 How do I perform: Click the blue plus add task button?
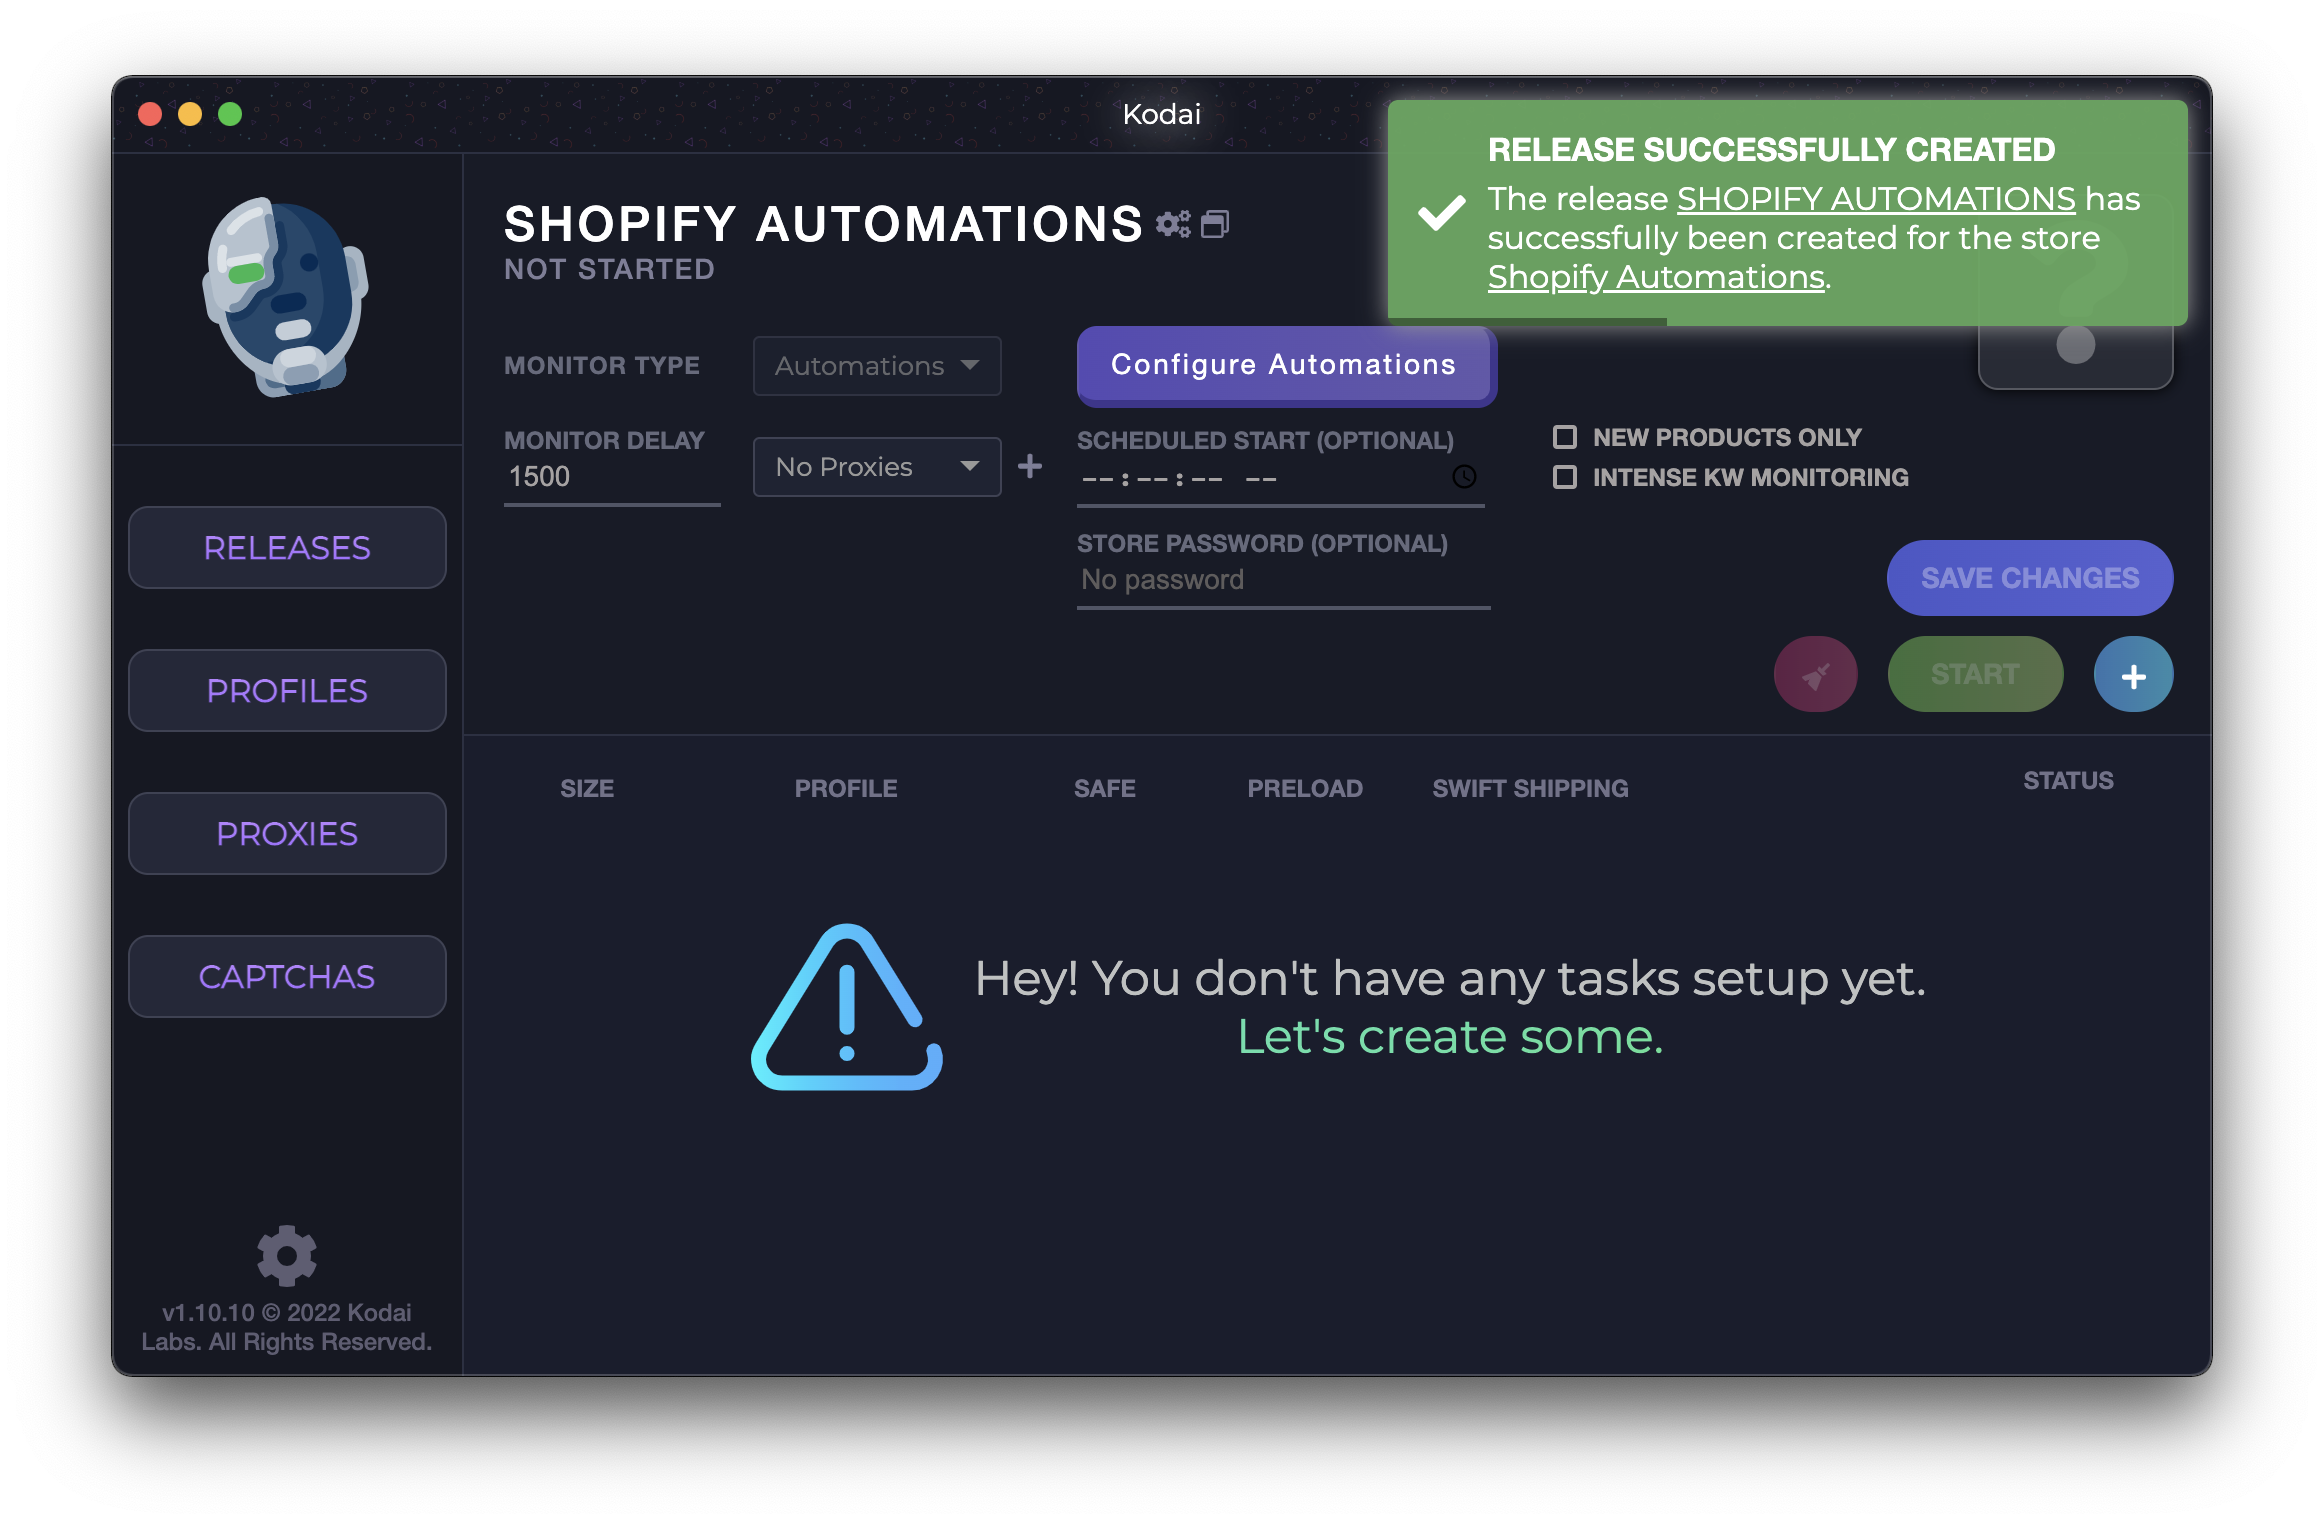pyautogui.click(x=2133, y=675)
